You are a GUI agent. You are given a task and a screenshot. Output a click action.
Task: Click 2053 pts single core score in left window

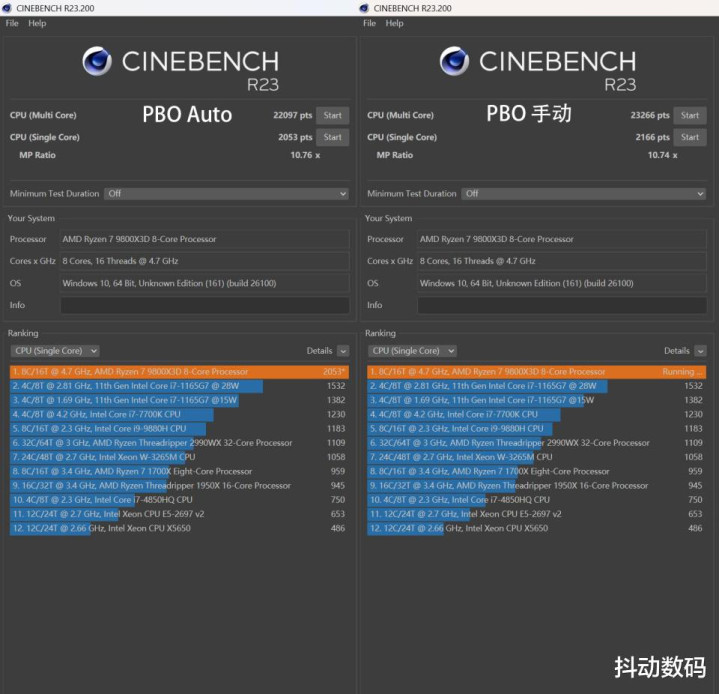[295, 137]
